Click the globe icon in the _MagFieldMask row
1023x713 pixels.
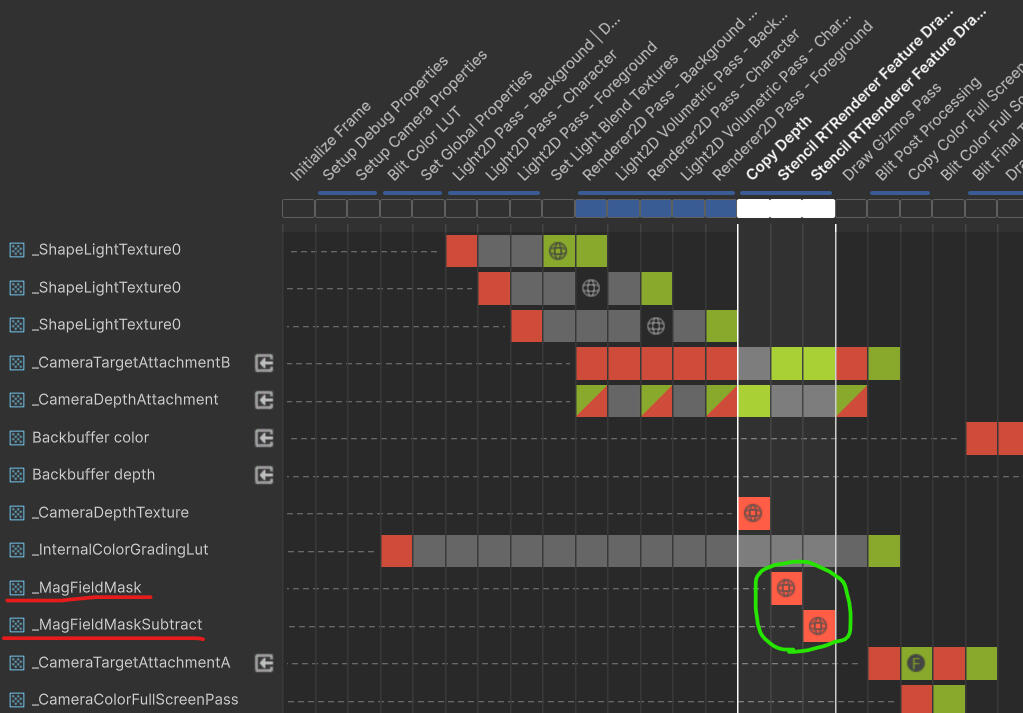pyautogui.click(x=786, y=588)
